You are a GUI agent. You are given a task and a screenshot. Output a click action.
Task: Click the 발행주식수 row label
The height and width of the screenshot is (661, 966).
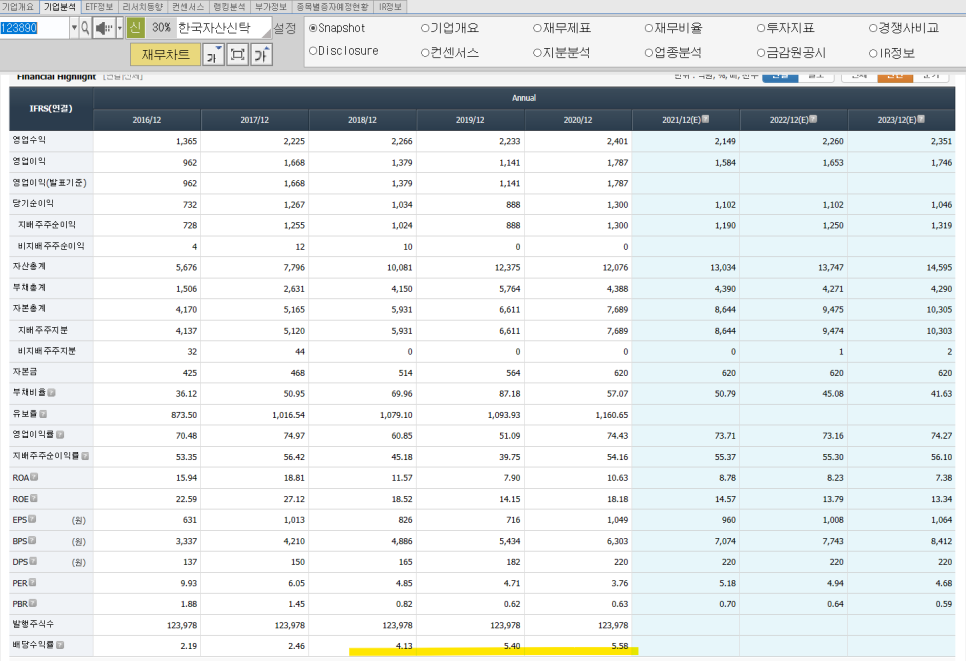33,624
